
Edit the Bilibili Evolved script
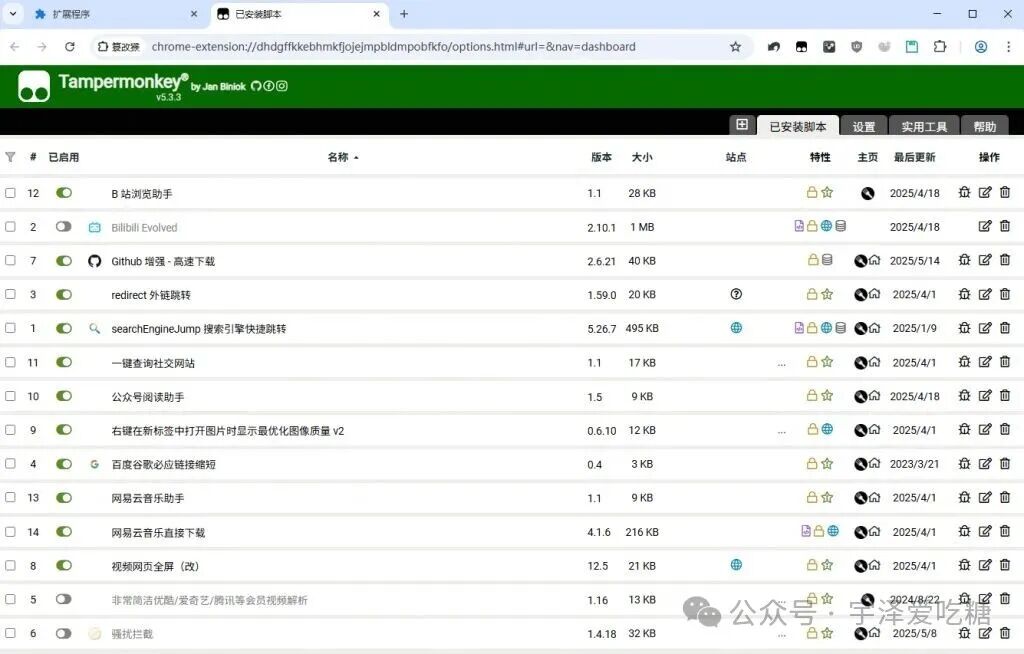tap(985, 227)
